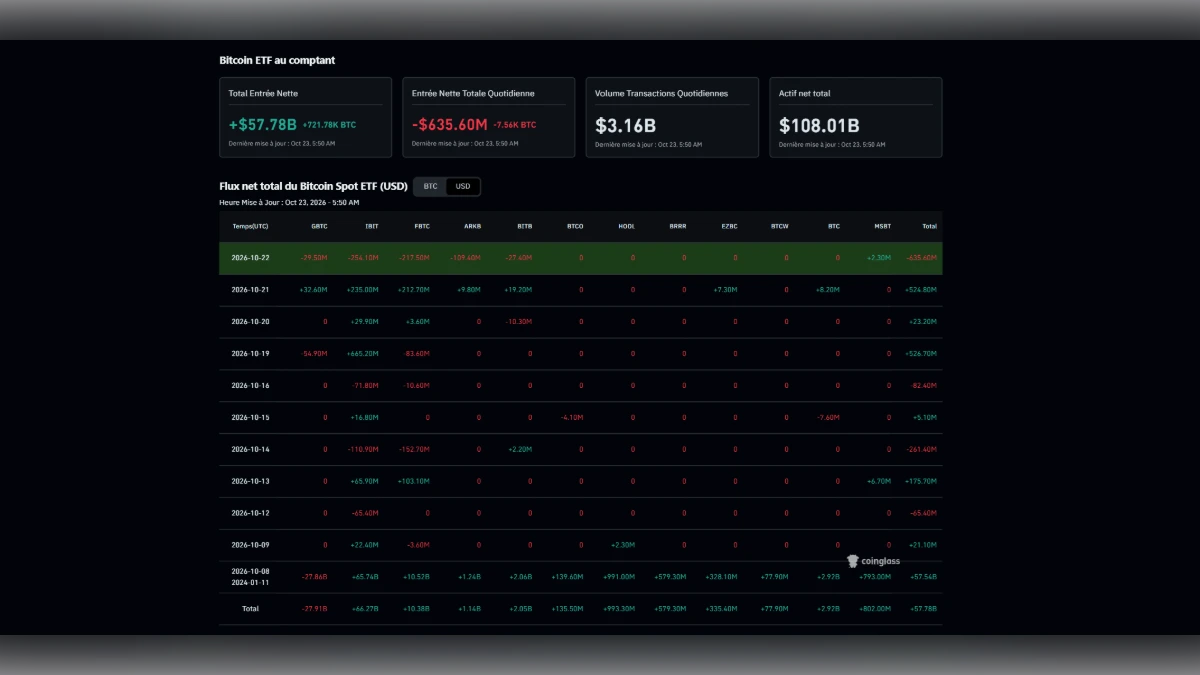Click the -217.50M FBTC cell for 2026-10-22

tap(413, 258)
